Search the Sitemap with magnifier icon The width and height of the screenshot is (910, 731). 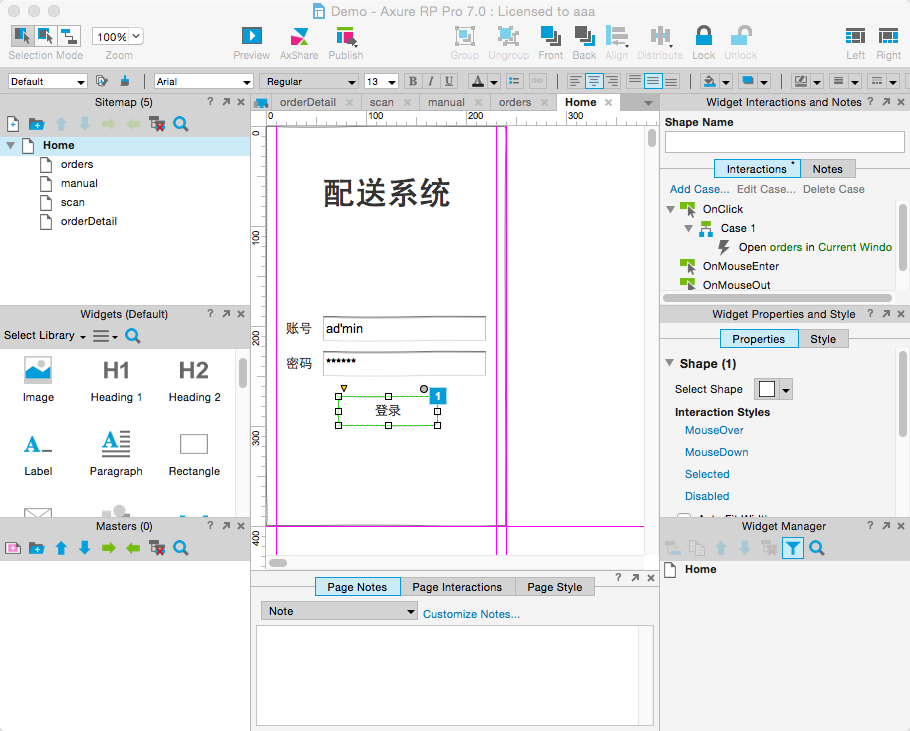point(180,124)
